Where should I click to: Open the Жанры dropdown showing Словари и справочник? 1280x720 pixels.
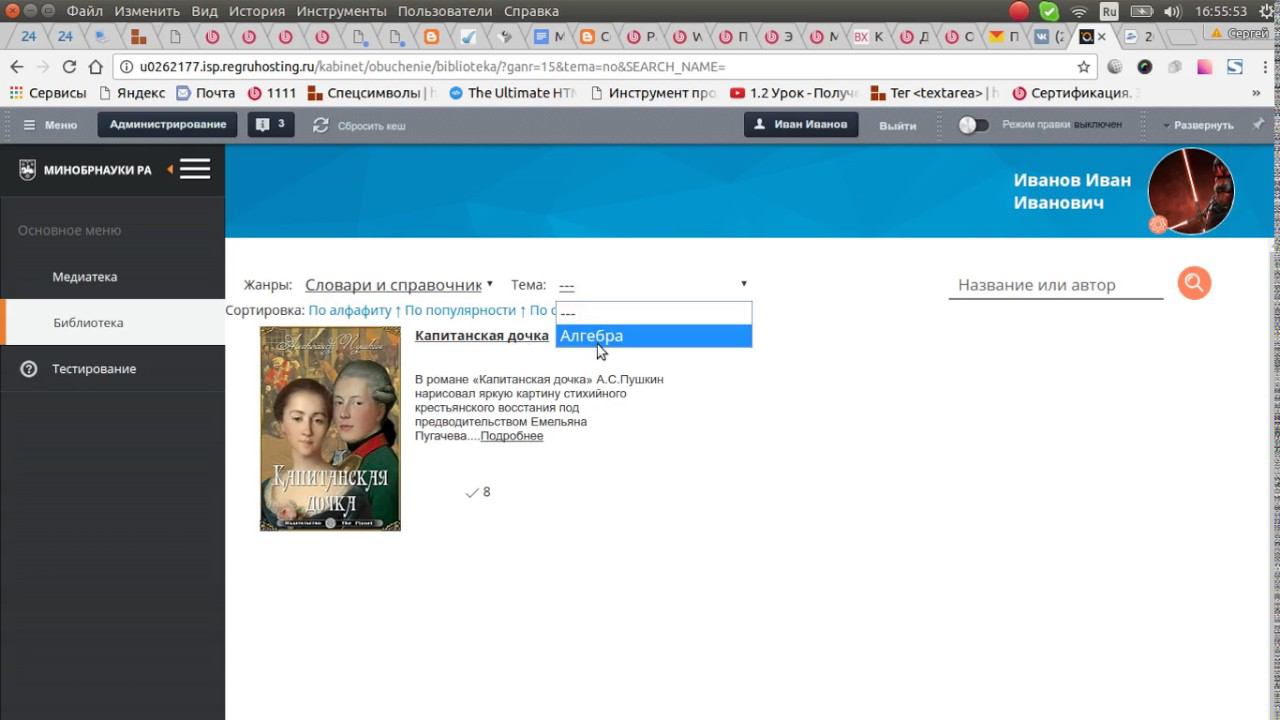coord(399,285)
